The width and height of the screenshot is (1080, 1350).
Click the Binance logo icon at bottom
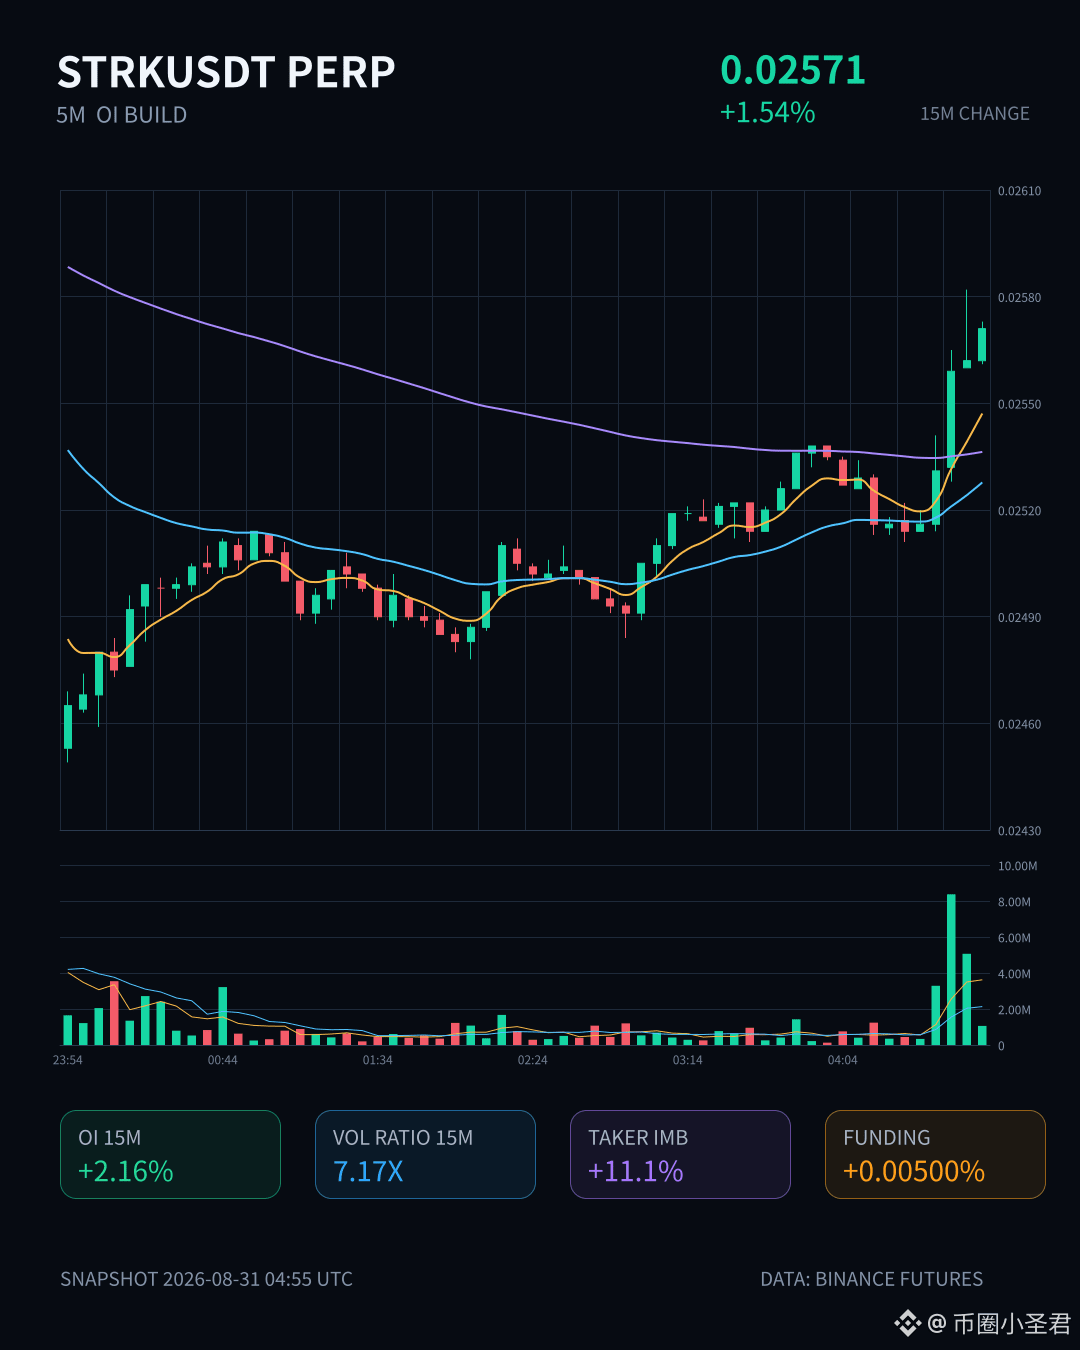coord(907,1324)
